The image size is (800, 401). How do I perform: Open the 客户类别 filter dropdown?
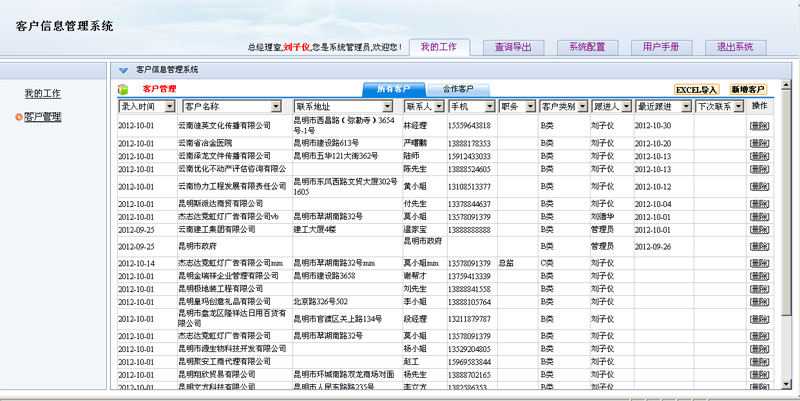582,106
